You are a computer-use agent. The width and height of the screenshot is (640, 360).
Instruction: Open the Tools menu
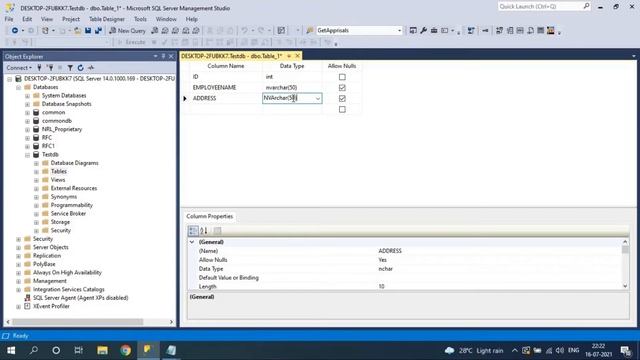click(x=140, y=19)
